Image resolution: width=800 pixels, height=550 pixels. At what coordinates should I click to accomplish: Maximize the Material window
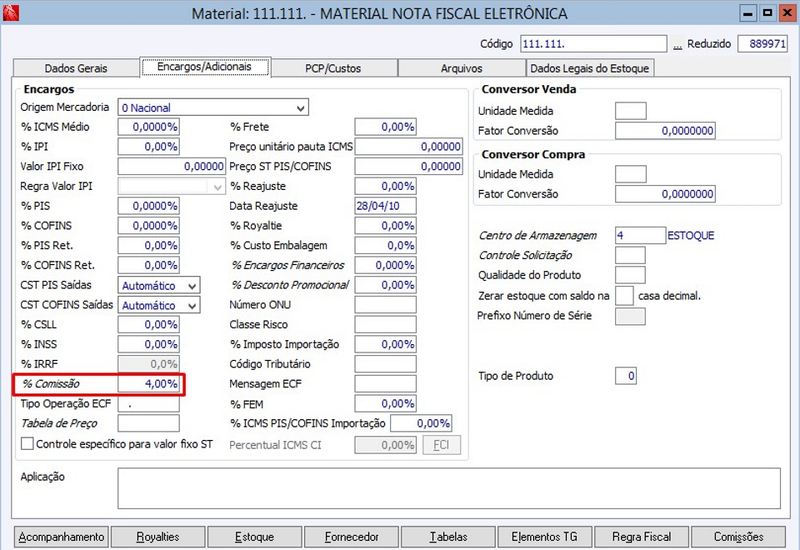pos(767,13)
